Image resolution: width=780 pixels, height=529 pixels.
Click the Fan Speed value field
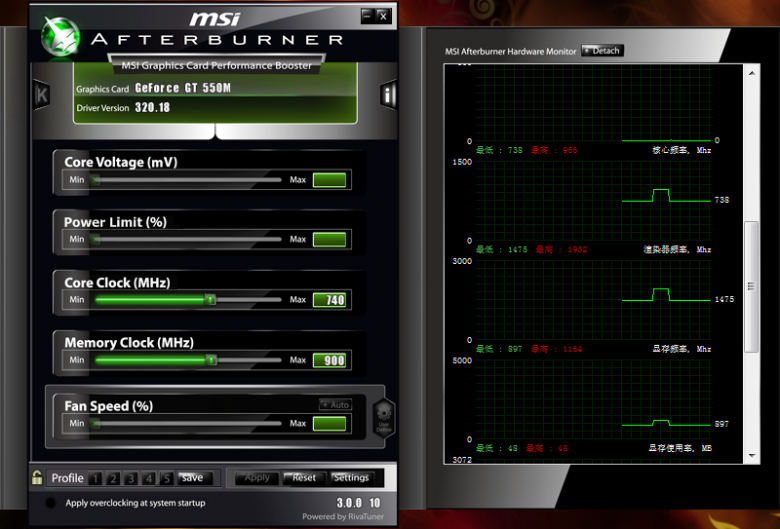tap(329, 423)
